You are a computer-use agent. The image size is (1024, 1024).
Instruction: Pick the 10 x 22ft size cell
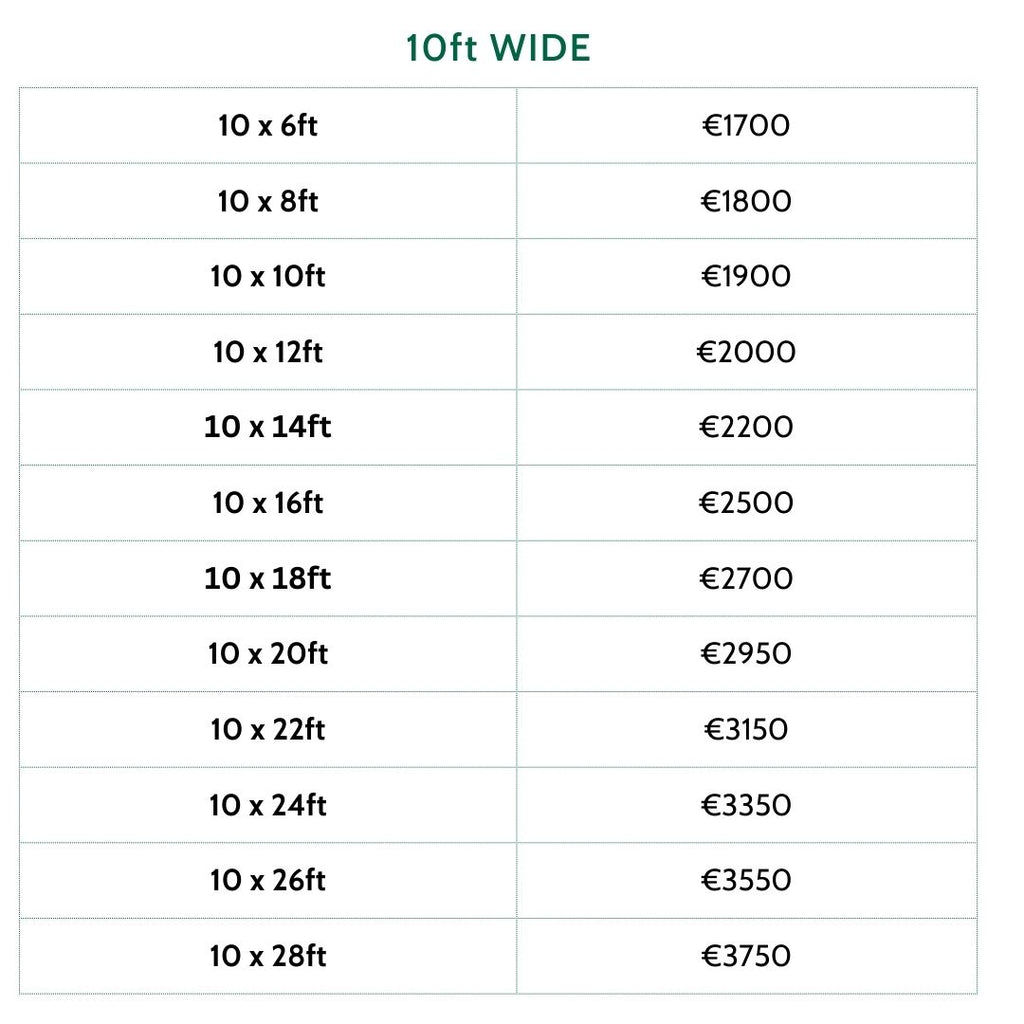[268, 729]
